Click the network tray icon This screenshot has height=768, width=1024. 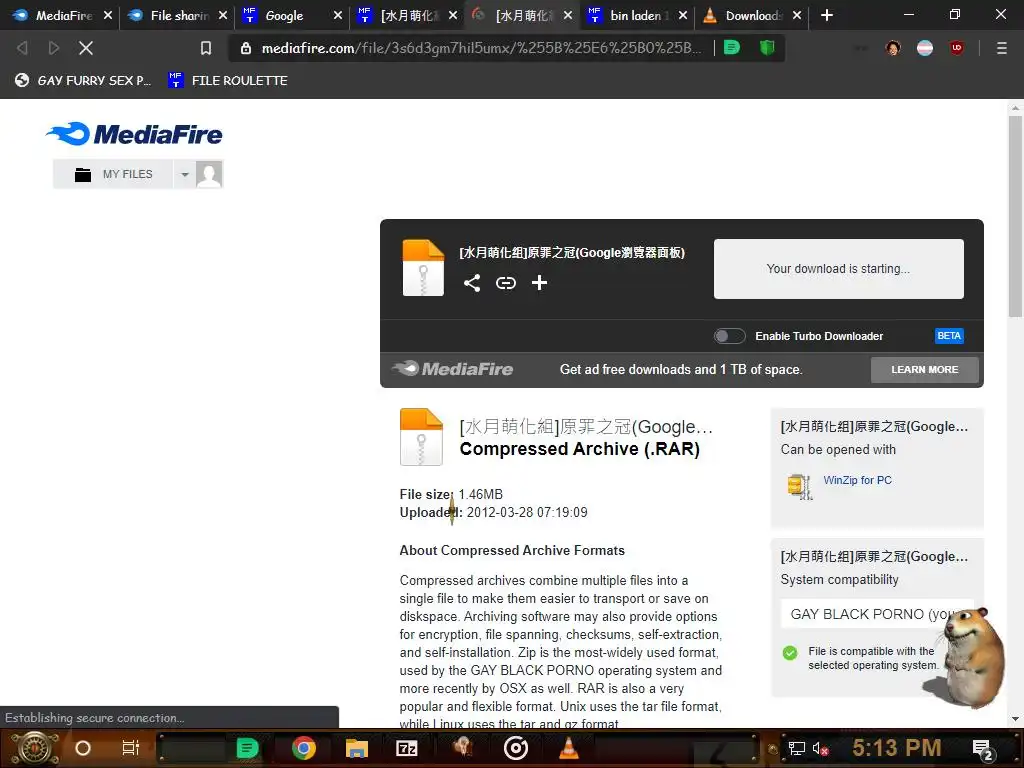pyautogui.click(x=796, y=748)
